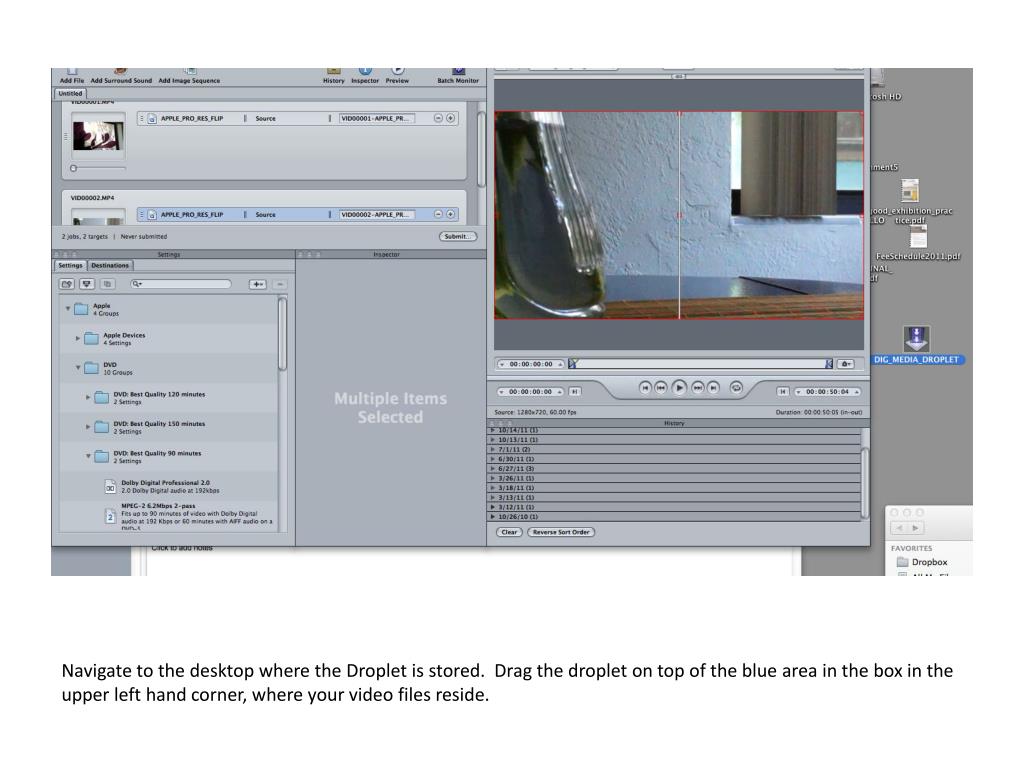Image resolution: width=1024 pixels, height=768 pixels.
Task: Select the Apple Devices folder icon
Action: pyautogui.click(x=91, y=338)
